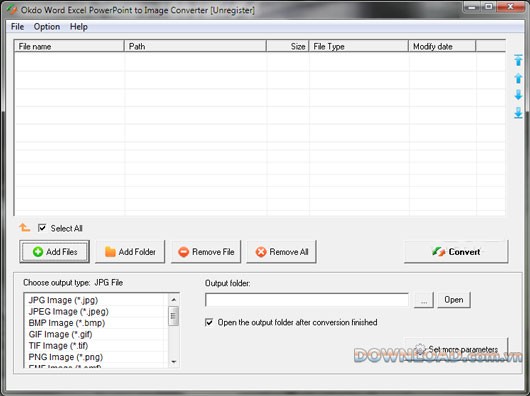The image size is (530, 396).
Task: Click the Add Folder button
Action: (x=130, y=252)
